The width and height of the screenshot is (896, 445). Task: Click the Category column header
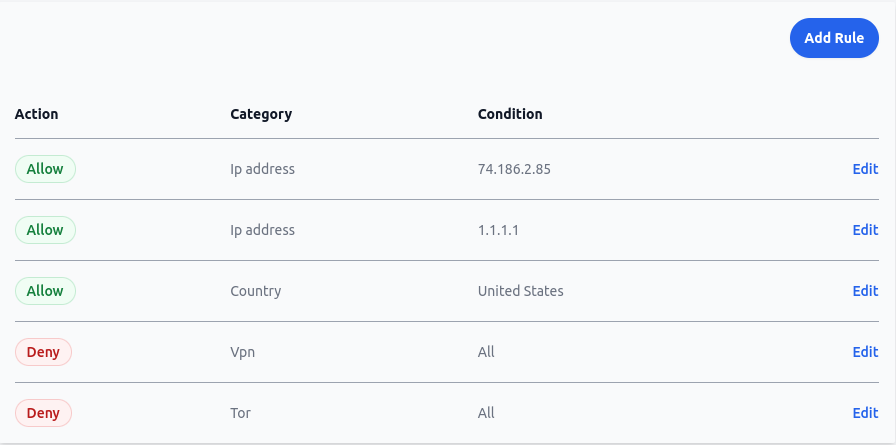[261, 114]
